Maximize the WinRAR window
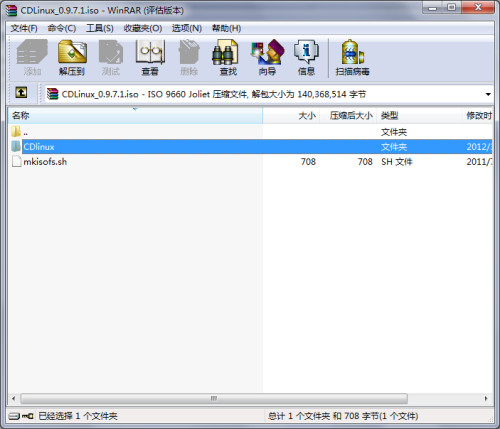This screenshot has width=500, height=429. [x=452, y=7]
